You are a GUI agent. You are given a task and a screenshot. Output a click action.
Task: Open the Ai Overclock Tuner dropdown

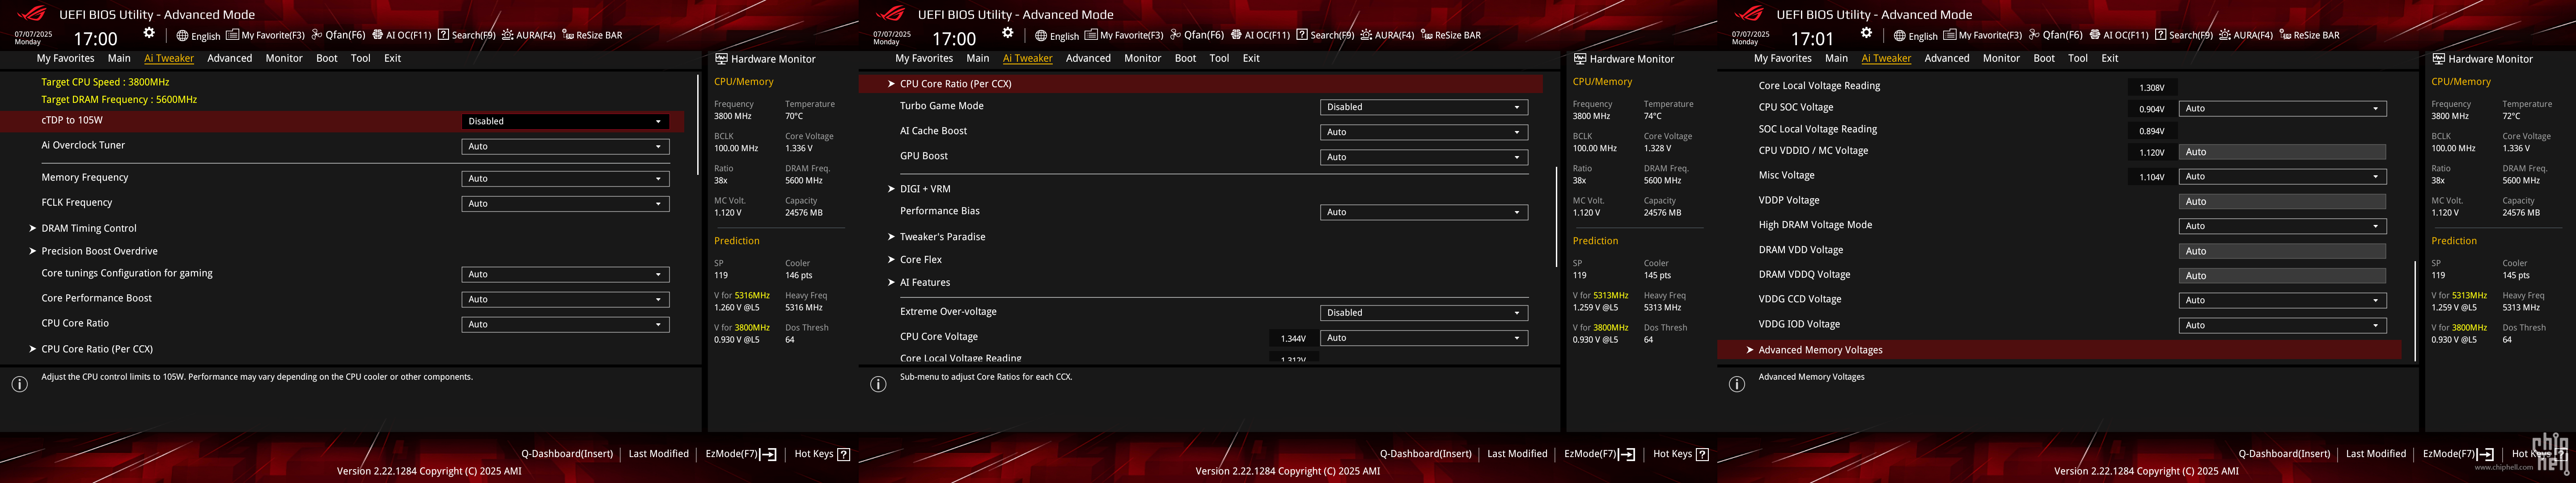point(565,146)
